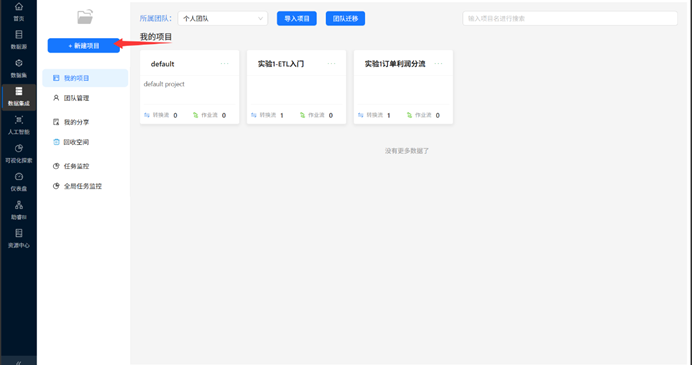692x365 pixels.
Task: Open 数据集 dataset section
Action: tap(19, 68)
